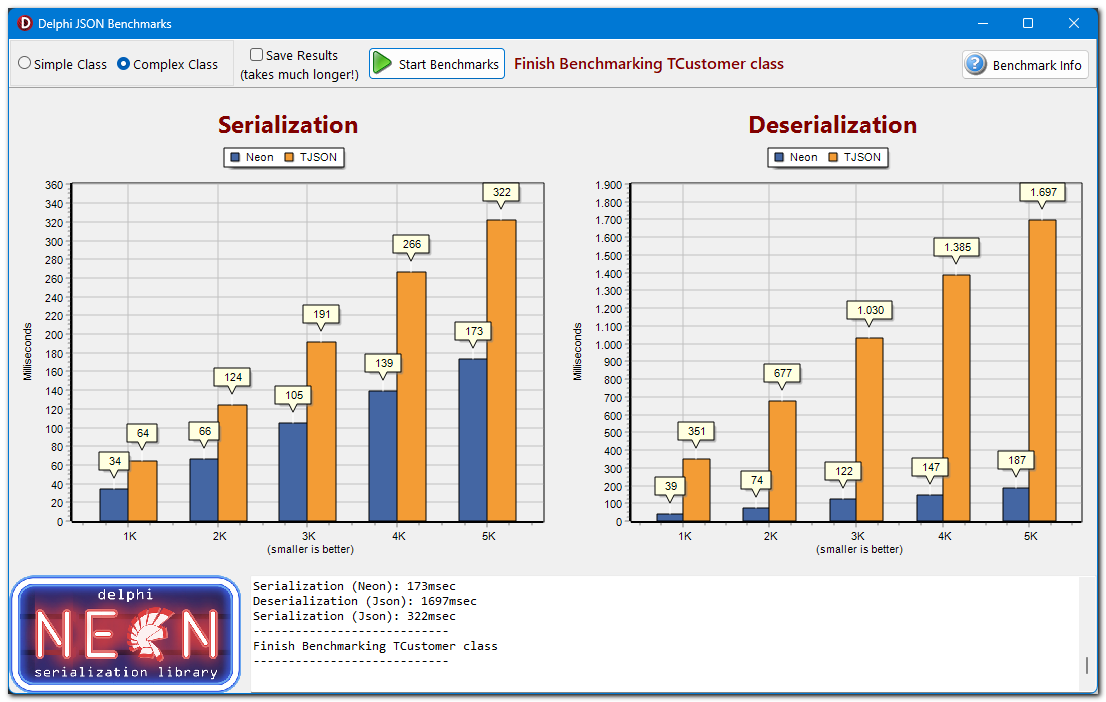Open the Benchmark Info dialog
Image resolution: width=1106 pixels, height=702 pixels.
coord(1026,65)
